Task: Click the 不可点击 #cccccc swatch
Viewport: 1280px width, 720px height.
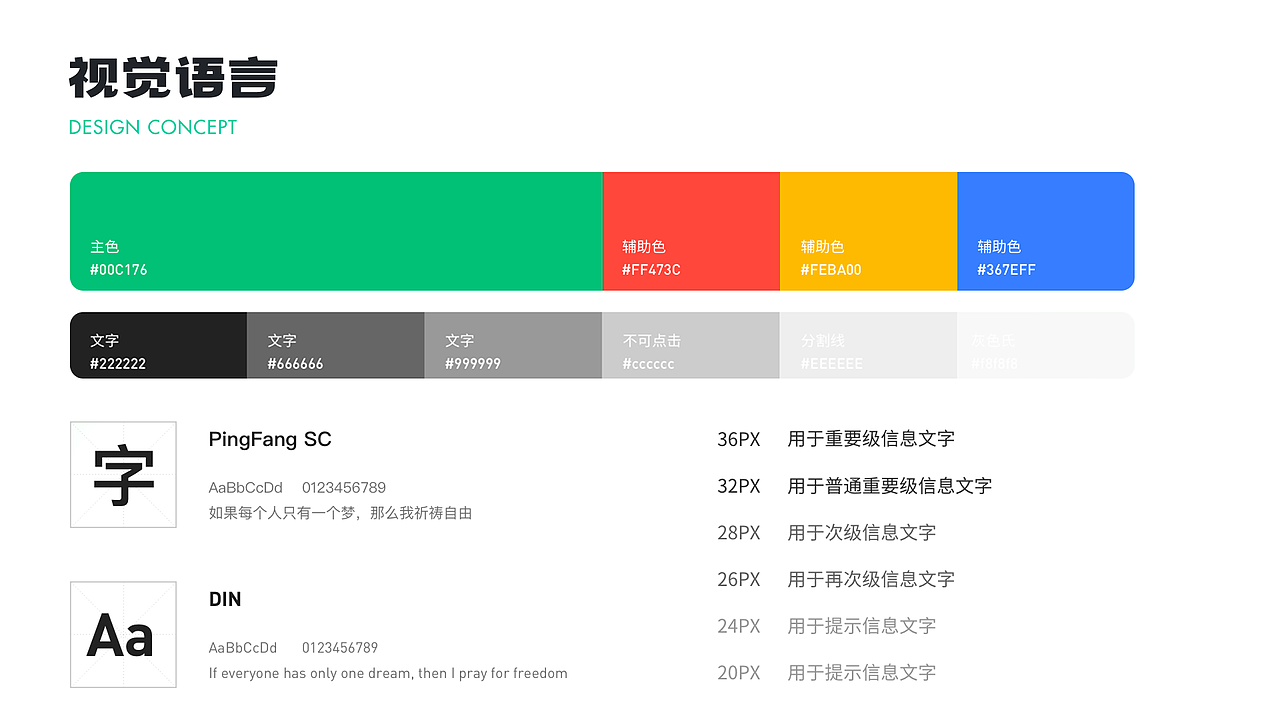Action: tap(690, 345)
